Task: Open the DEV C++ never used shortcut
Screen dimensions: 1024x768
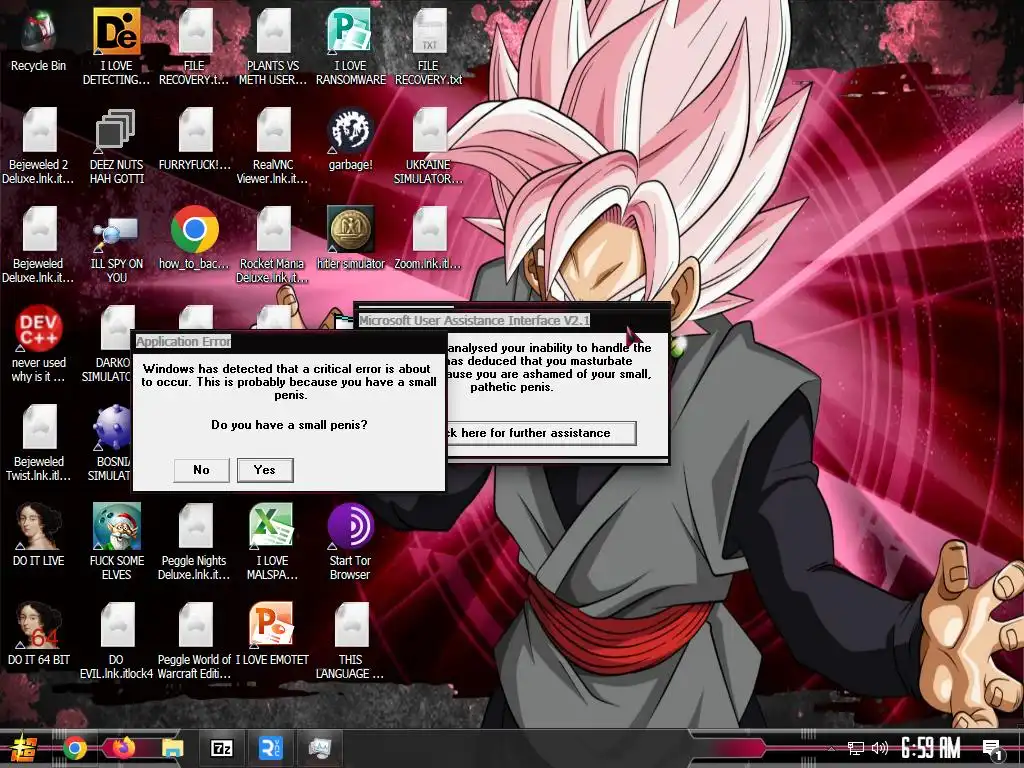Action: tap(39, 344)
